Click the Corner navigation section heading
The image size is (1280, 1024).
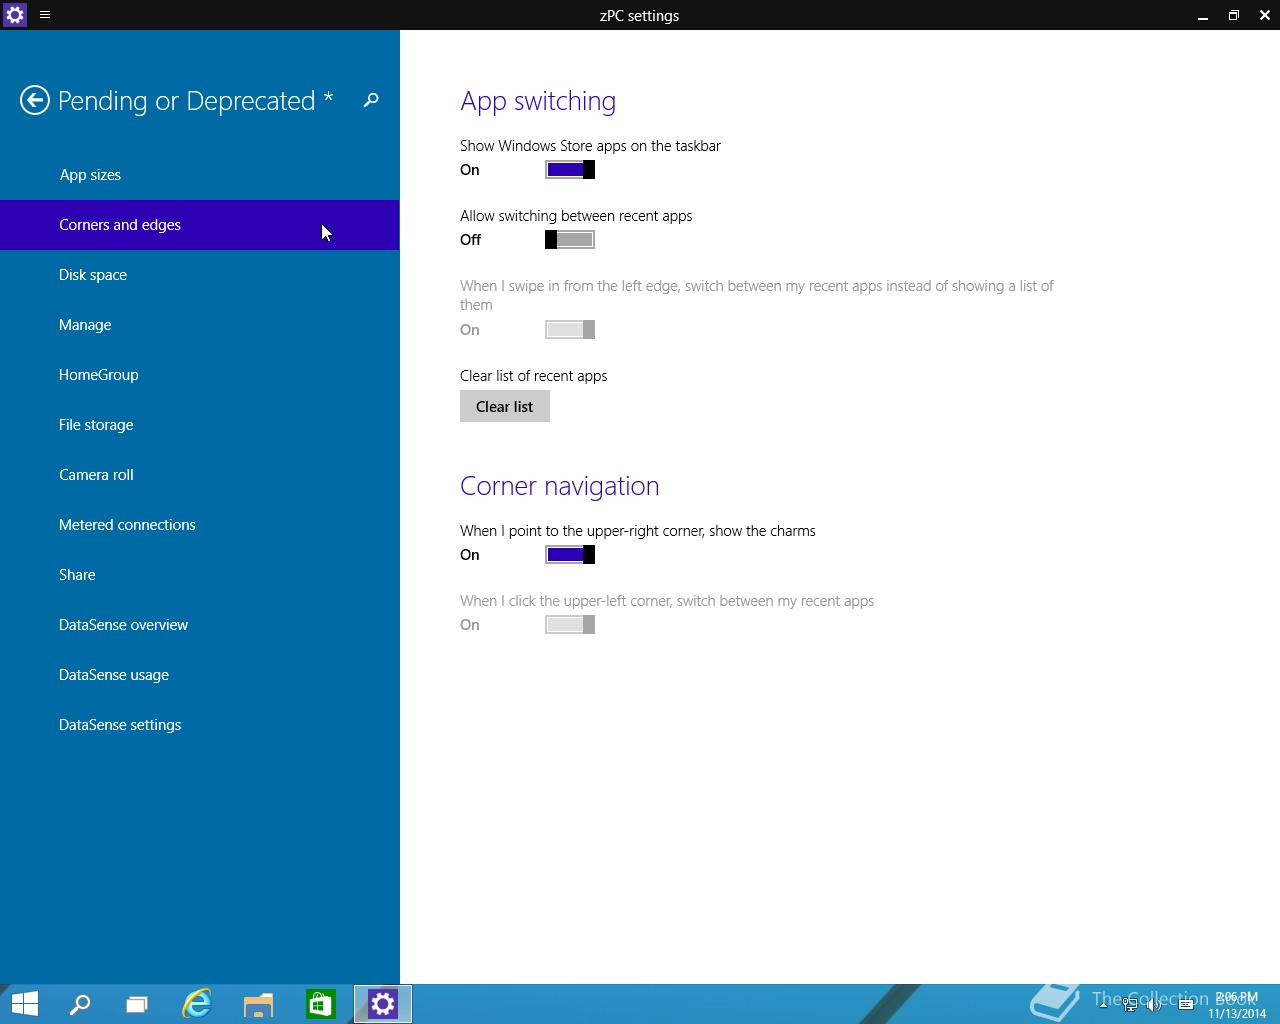560,486
